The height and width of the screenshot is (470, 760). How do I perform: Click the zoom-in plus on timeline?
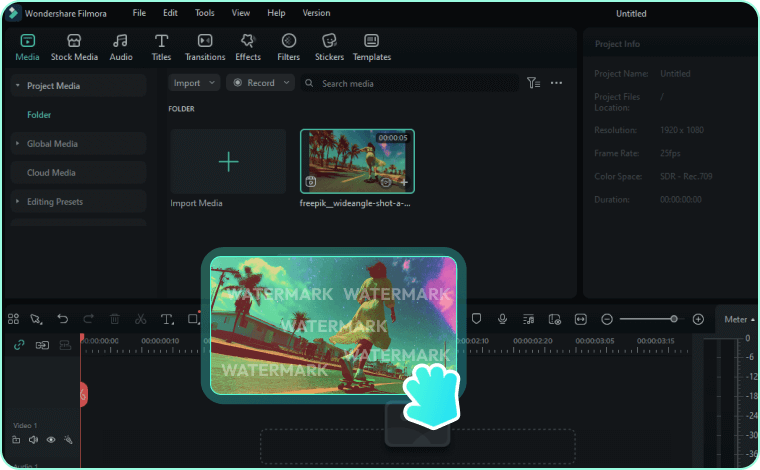tap(698, 319)
